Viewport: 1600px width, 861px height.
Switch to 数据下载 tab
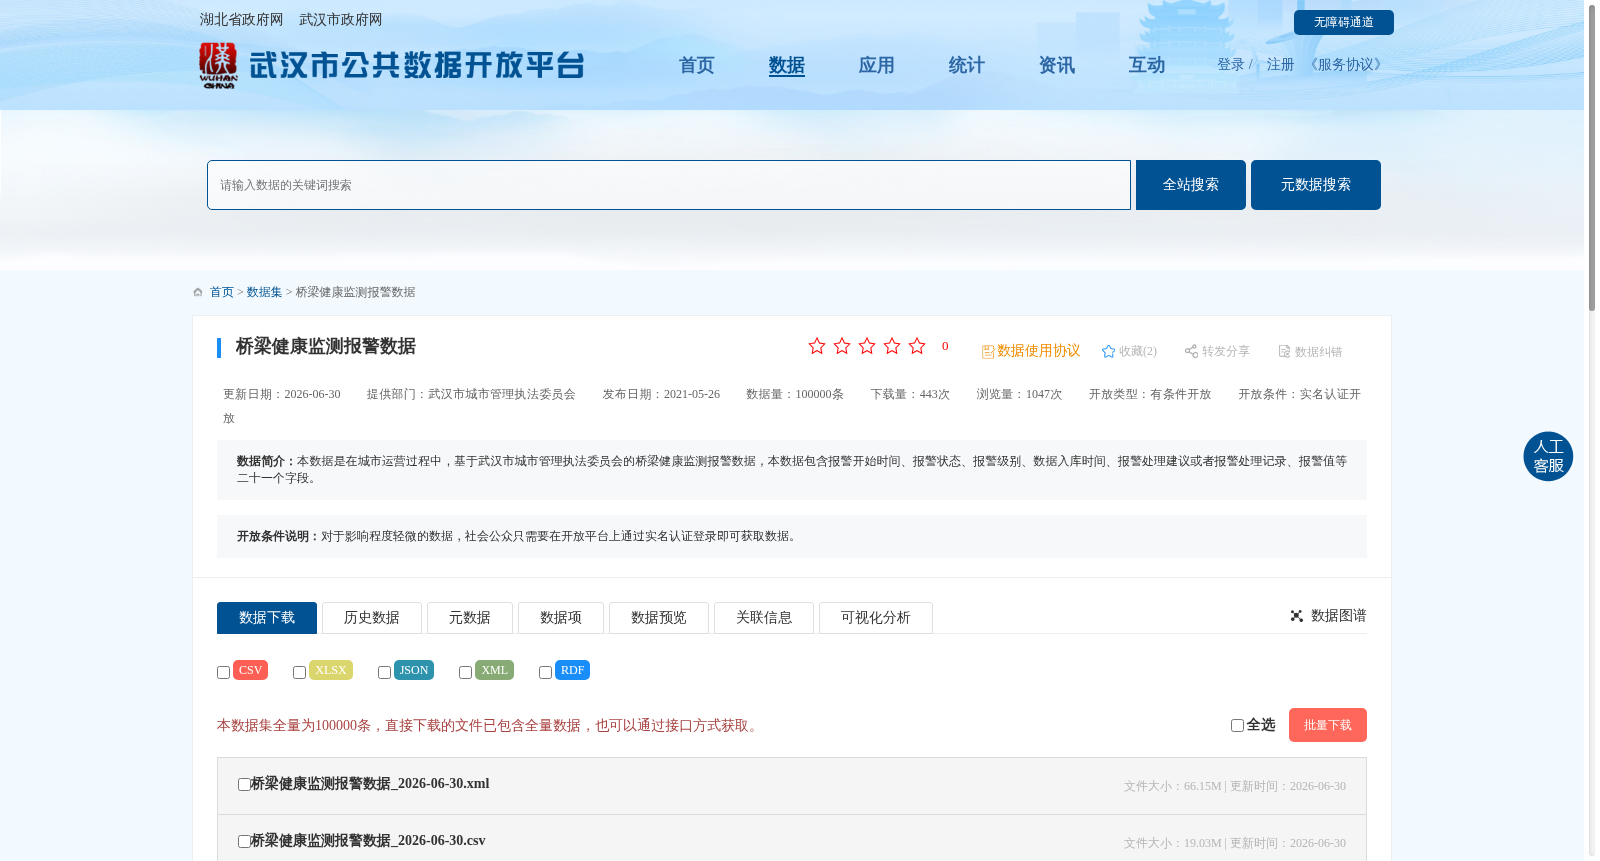267,618
